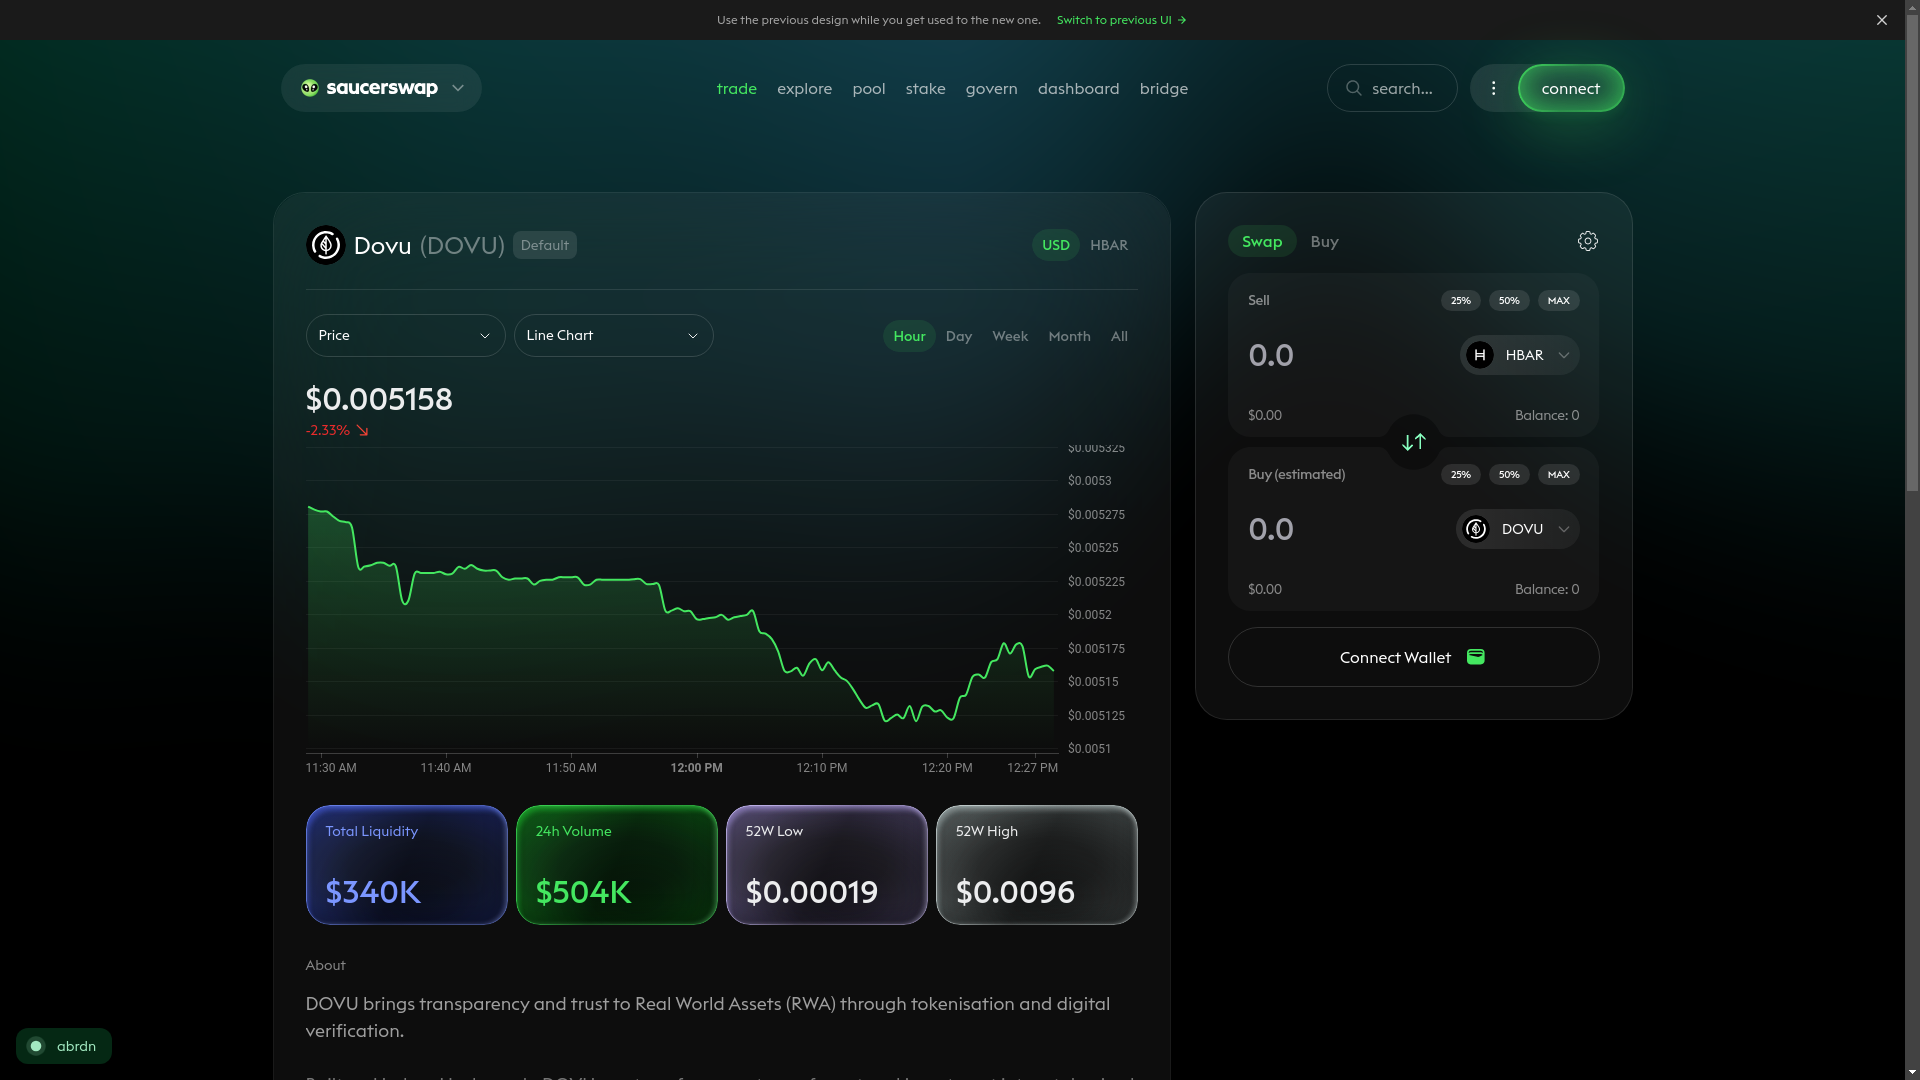Click the 24h Volume $504K card
Screen dimensions: 1920x1080
click(x=616, y=865)
